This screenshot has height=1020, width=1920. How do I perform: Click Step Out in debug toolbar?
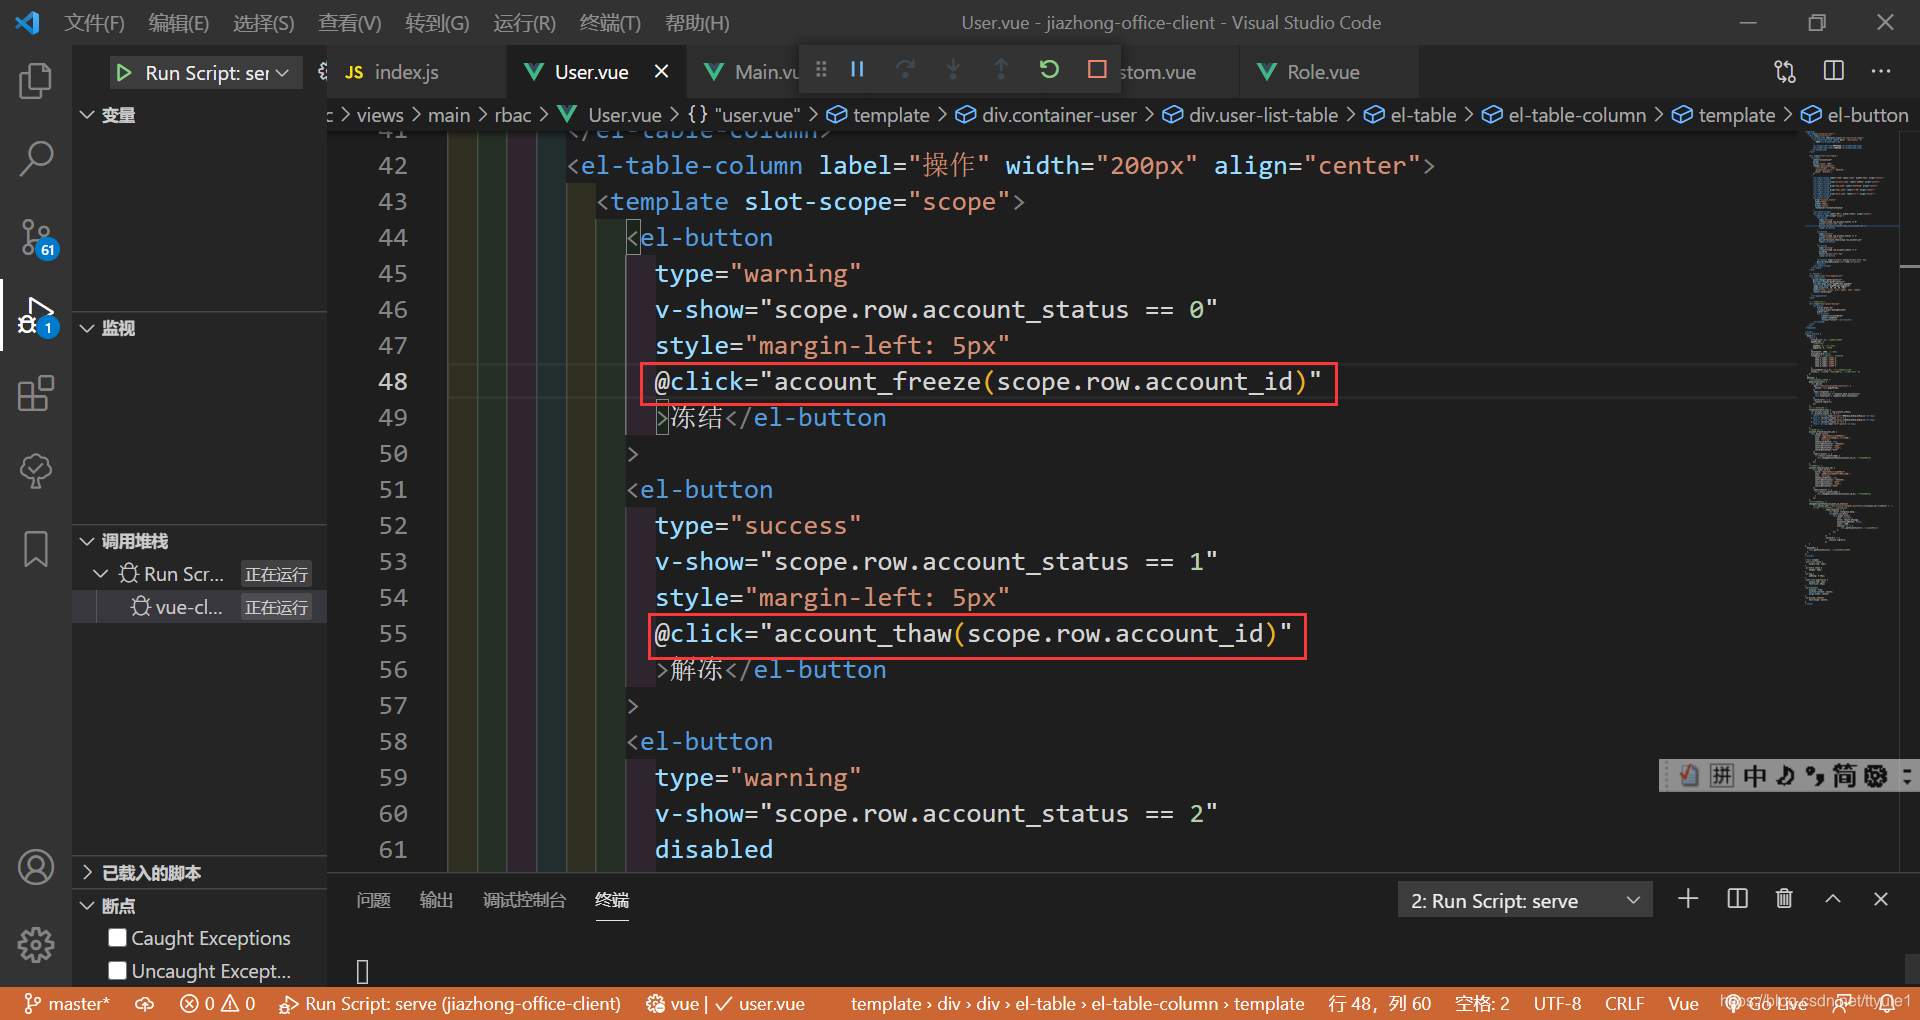1001,69
